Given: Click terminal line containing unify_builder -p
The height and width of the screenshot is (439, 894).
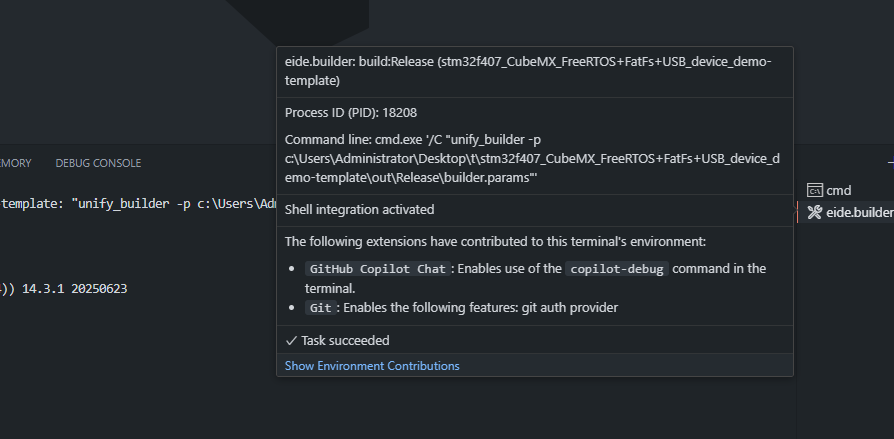Looking at the screenshot, I should [139, 204].
